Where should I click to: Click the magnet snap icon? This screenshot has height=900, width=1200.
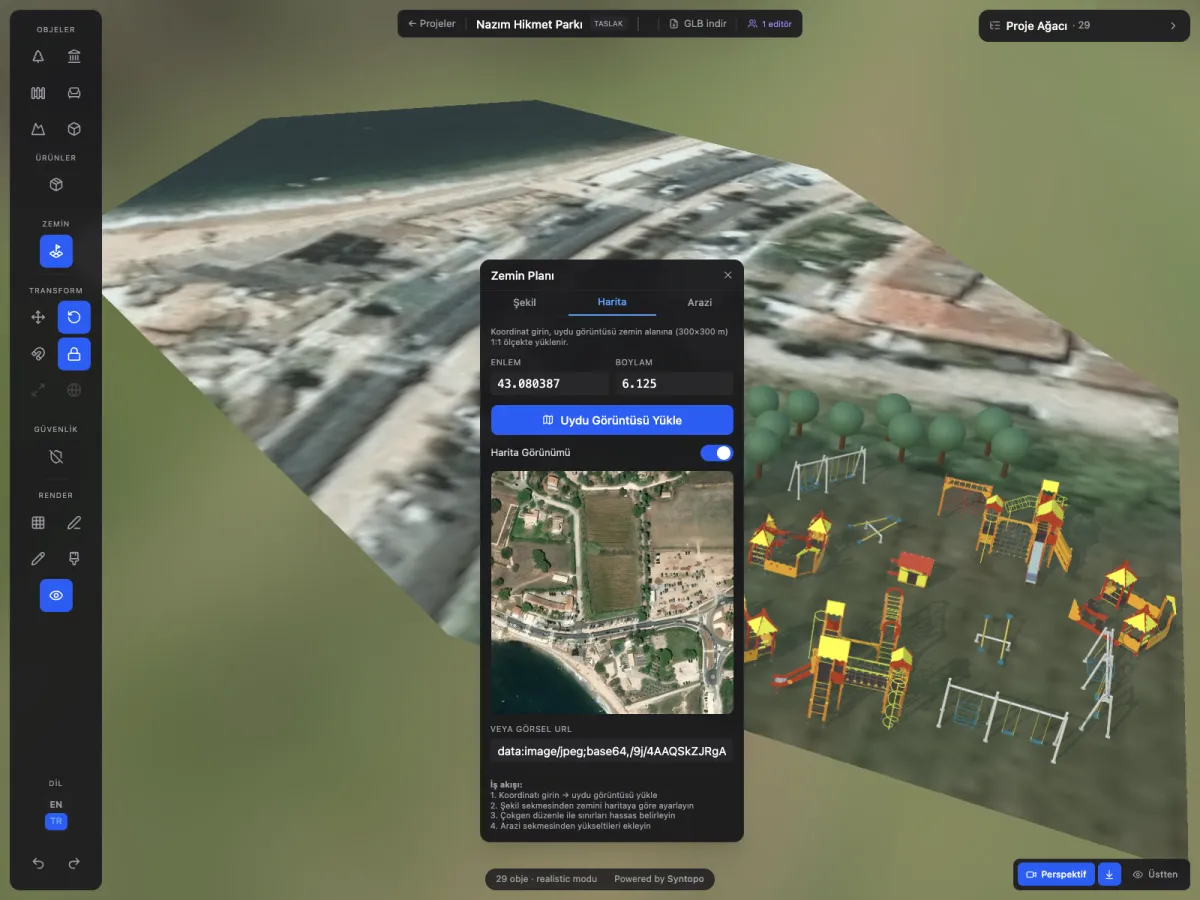pos(38,354)
